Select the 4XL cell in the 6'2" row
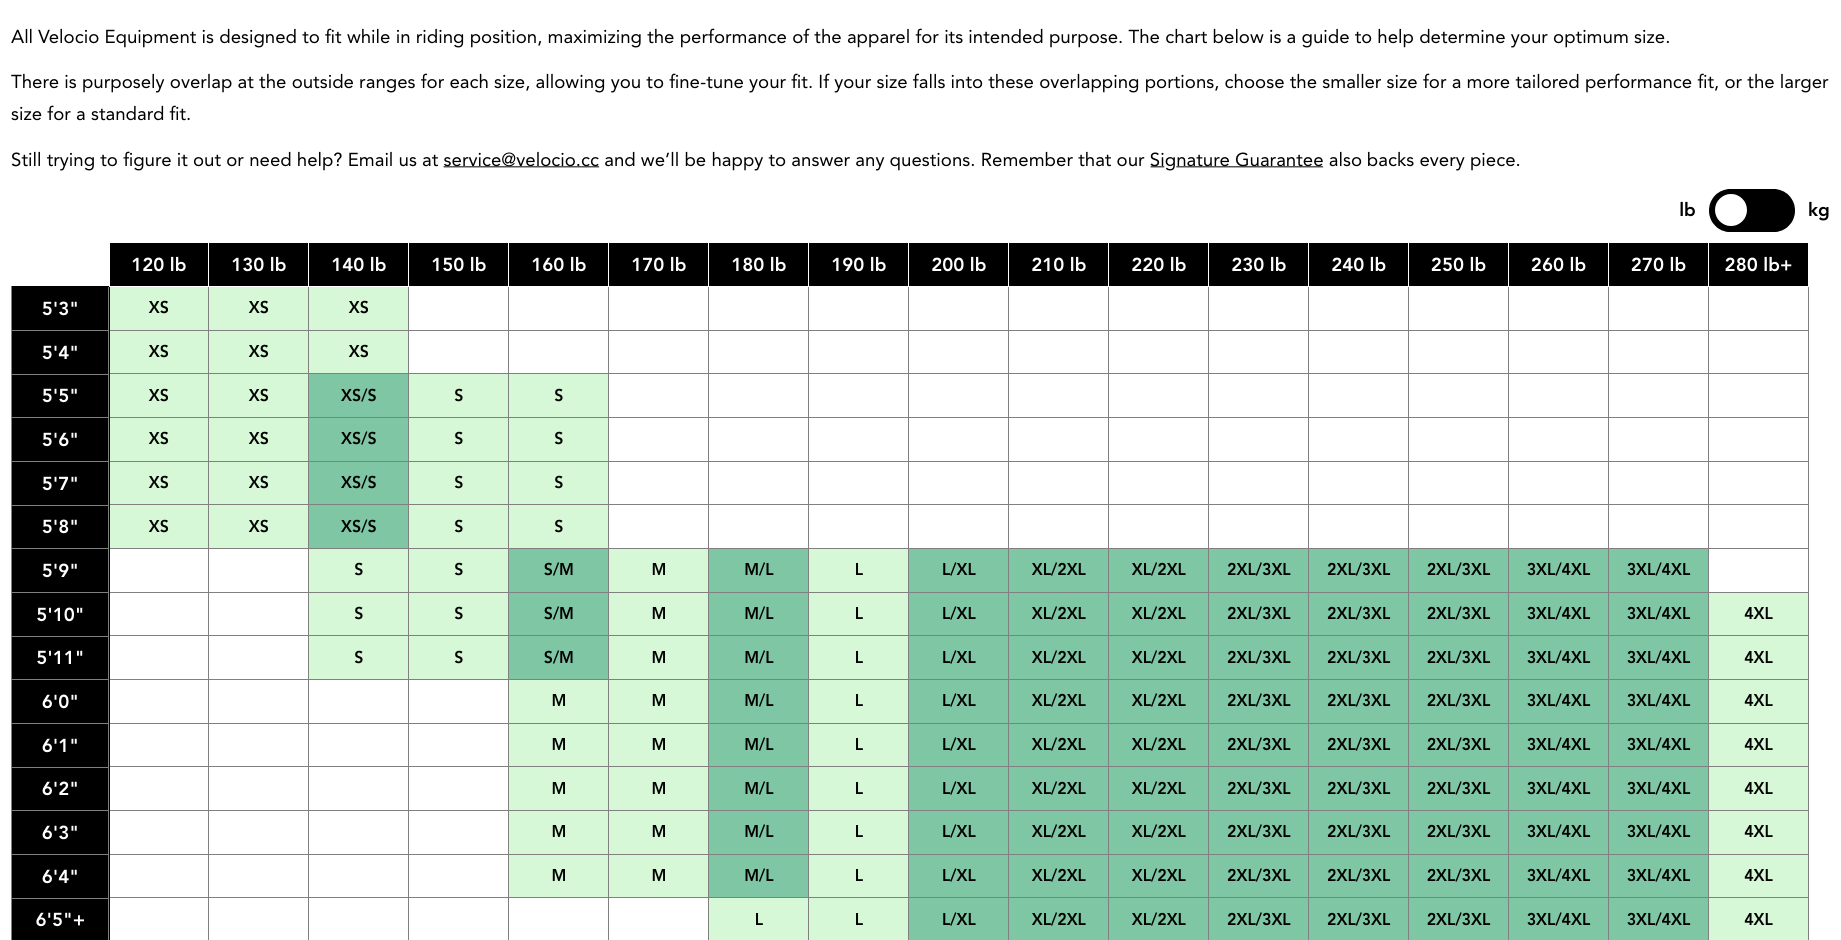 1758,788
